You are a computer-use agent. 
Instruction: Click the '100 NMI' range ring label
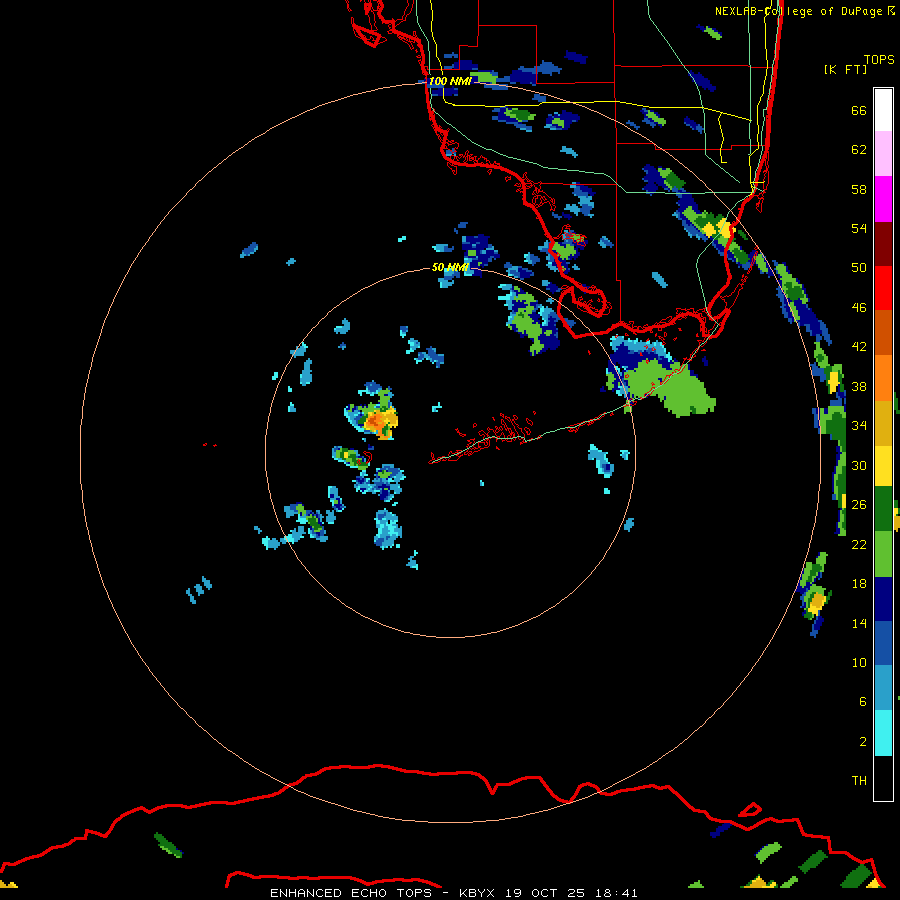[x=450, y=81]
